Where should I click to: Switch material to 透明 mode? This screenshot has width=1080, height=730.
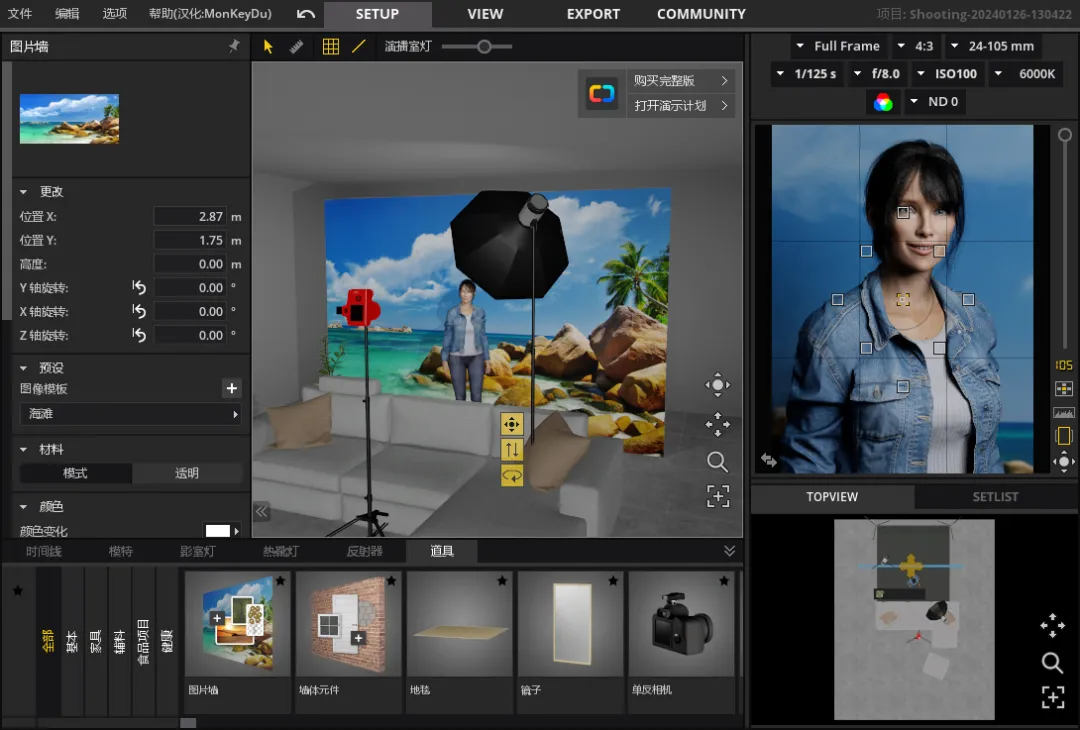pos(187,473)
